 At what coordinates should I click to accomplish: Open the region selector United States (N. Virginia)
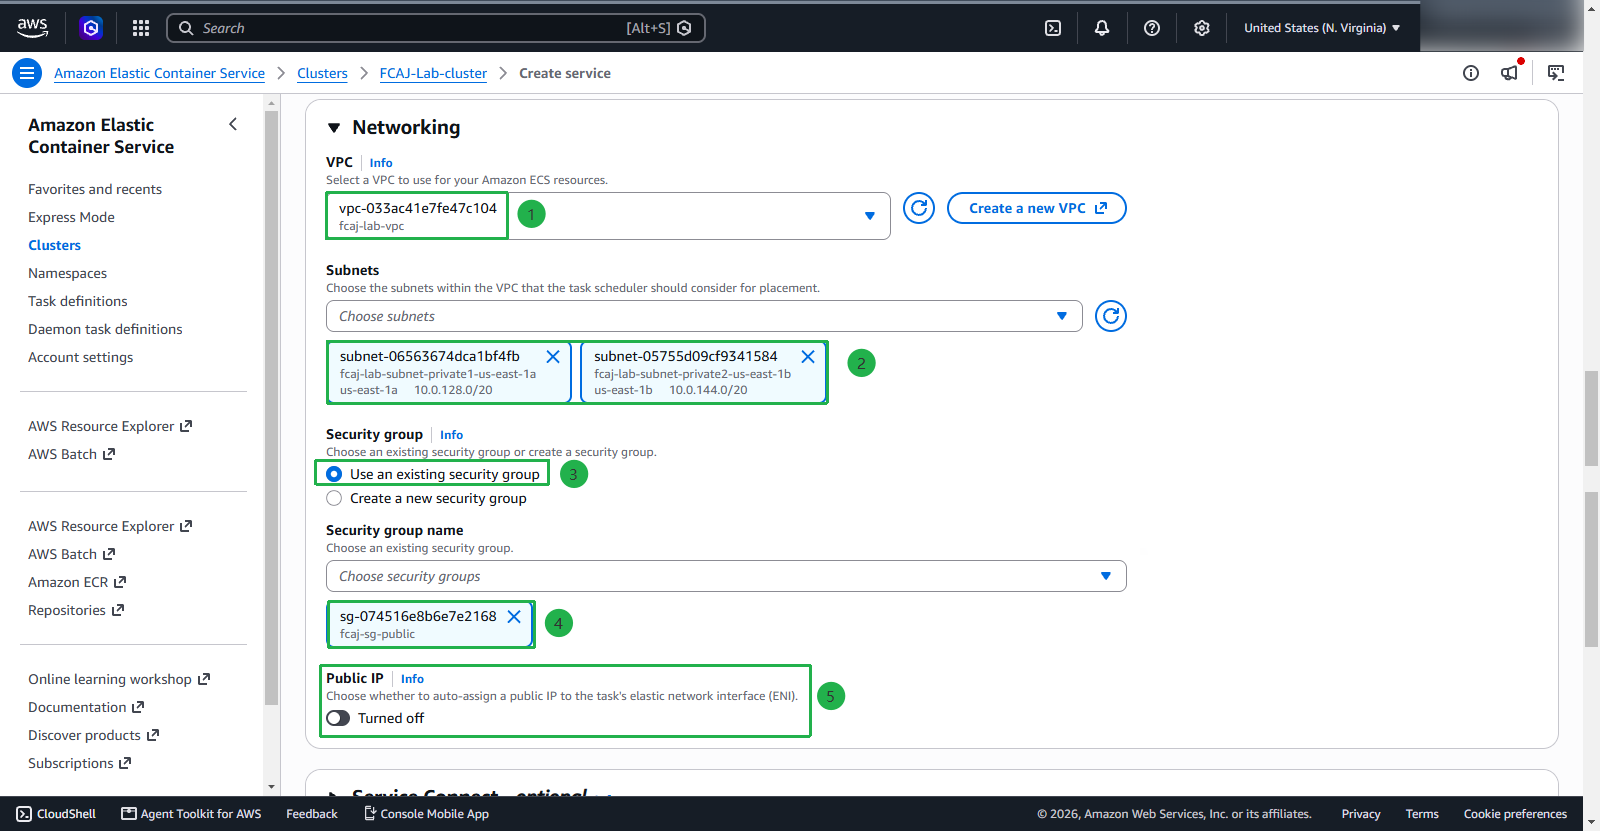[x=1322, y=28]
